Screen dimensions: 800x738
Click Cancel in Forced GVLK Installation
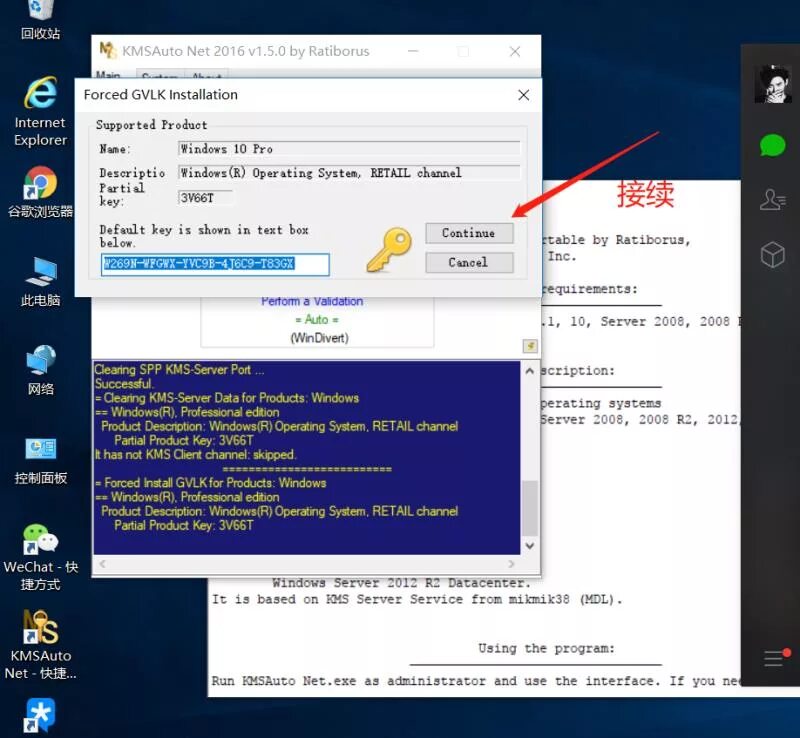coord(469,262)
